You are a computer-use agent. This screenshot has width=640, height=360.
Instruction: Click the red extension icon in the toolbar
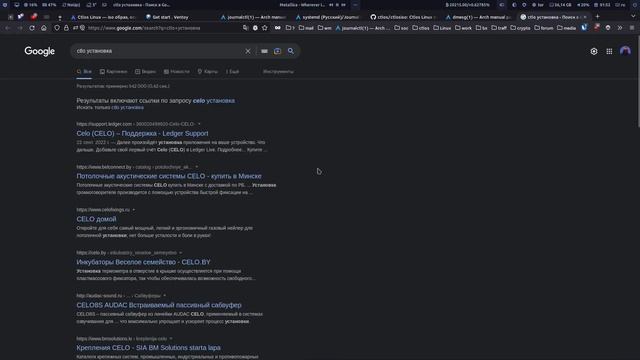(x=597, y=28)
